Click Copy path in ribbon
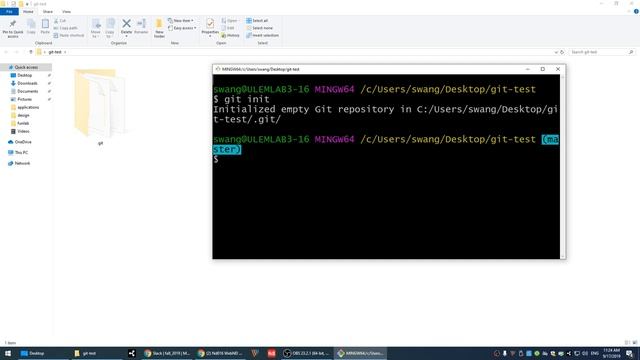The image size is (640, 360). 66,28
